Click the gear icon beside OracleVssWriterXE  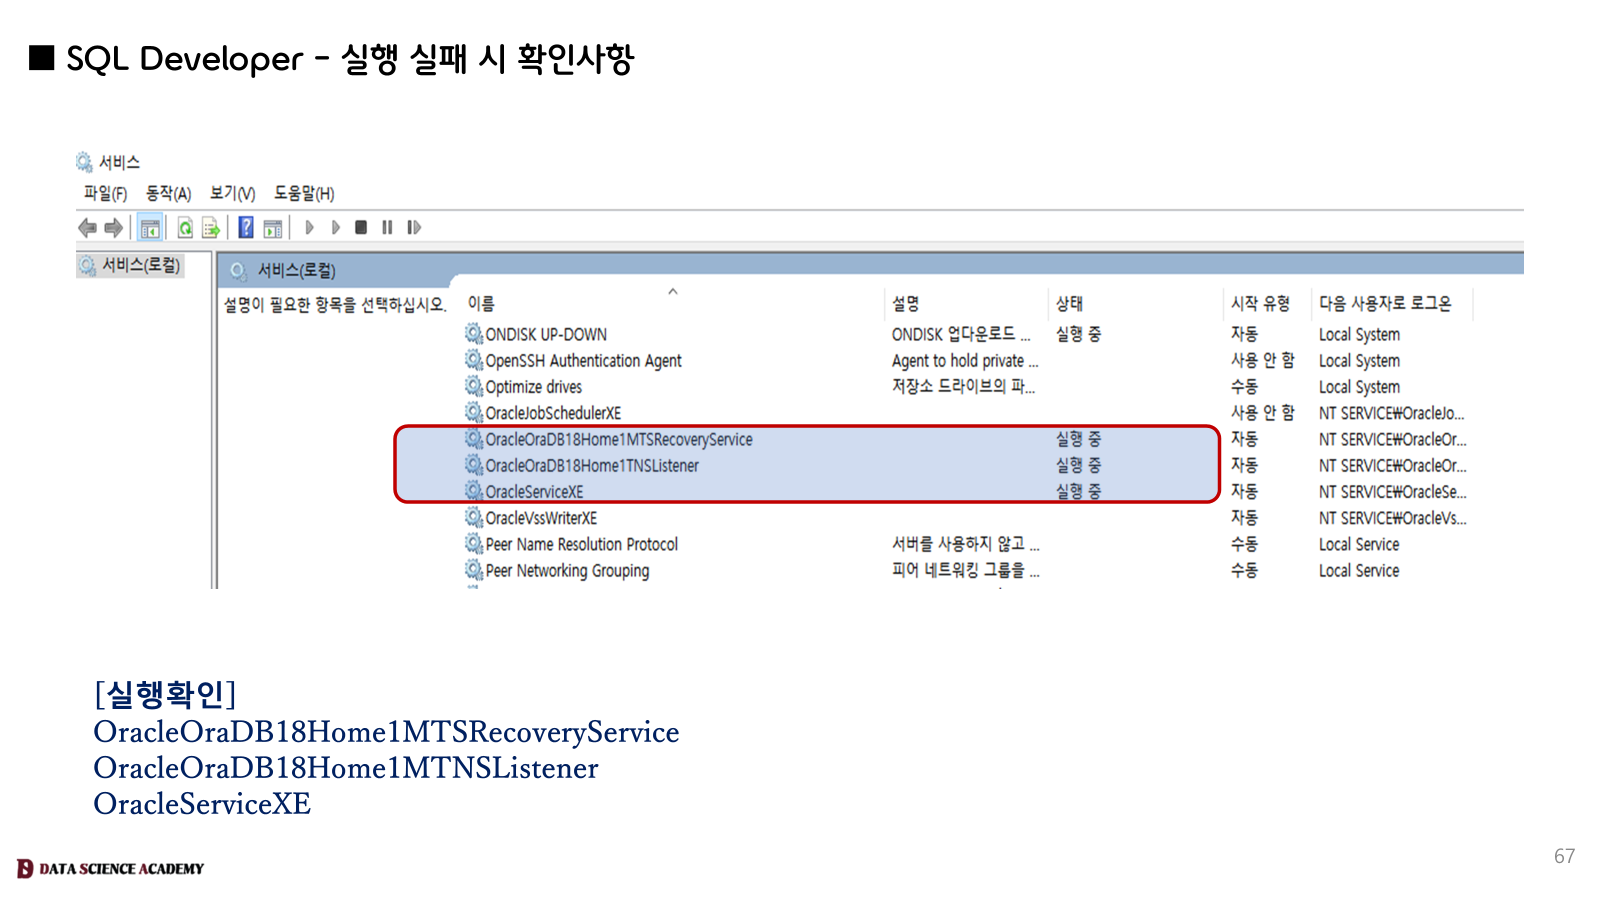474,516
